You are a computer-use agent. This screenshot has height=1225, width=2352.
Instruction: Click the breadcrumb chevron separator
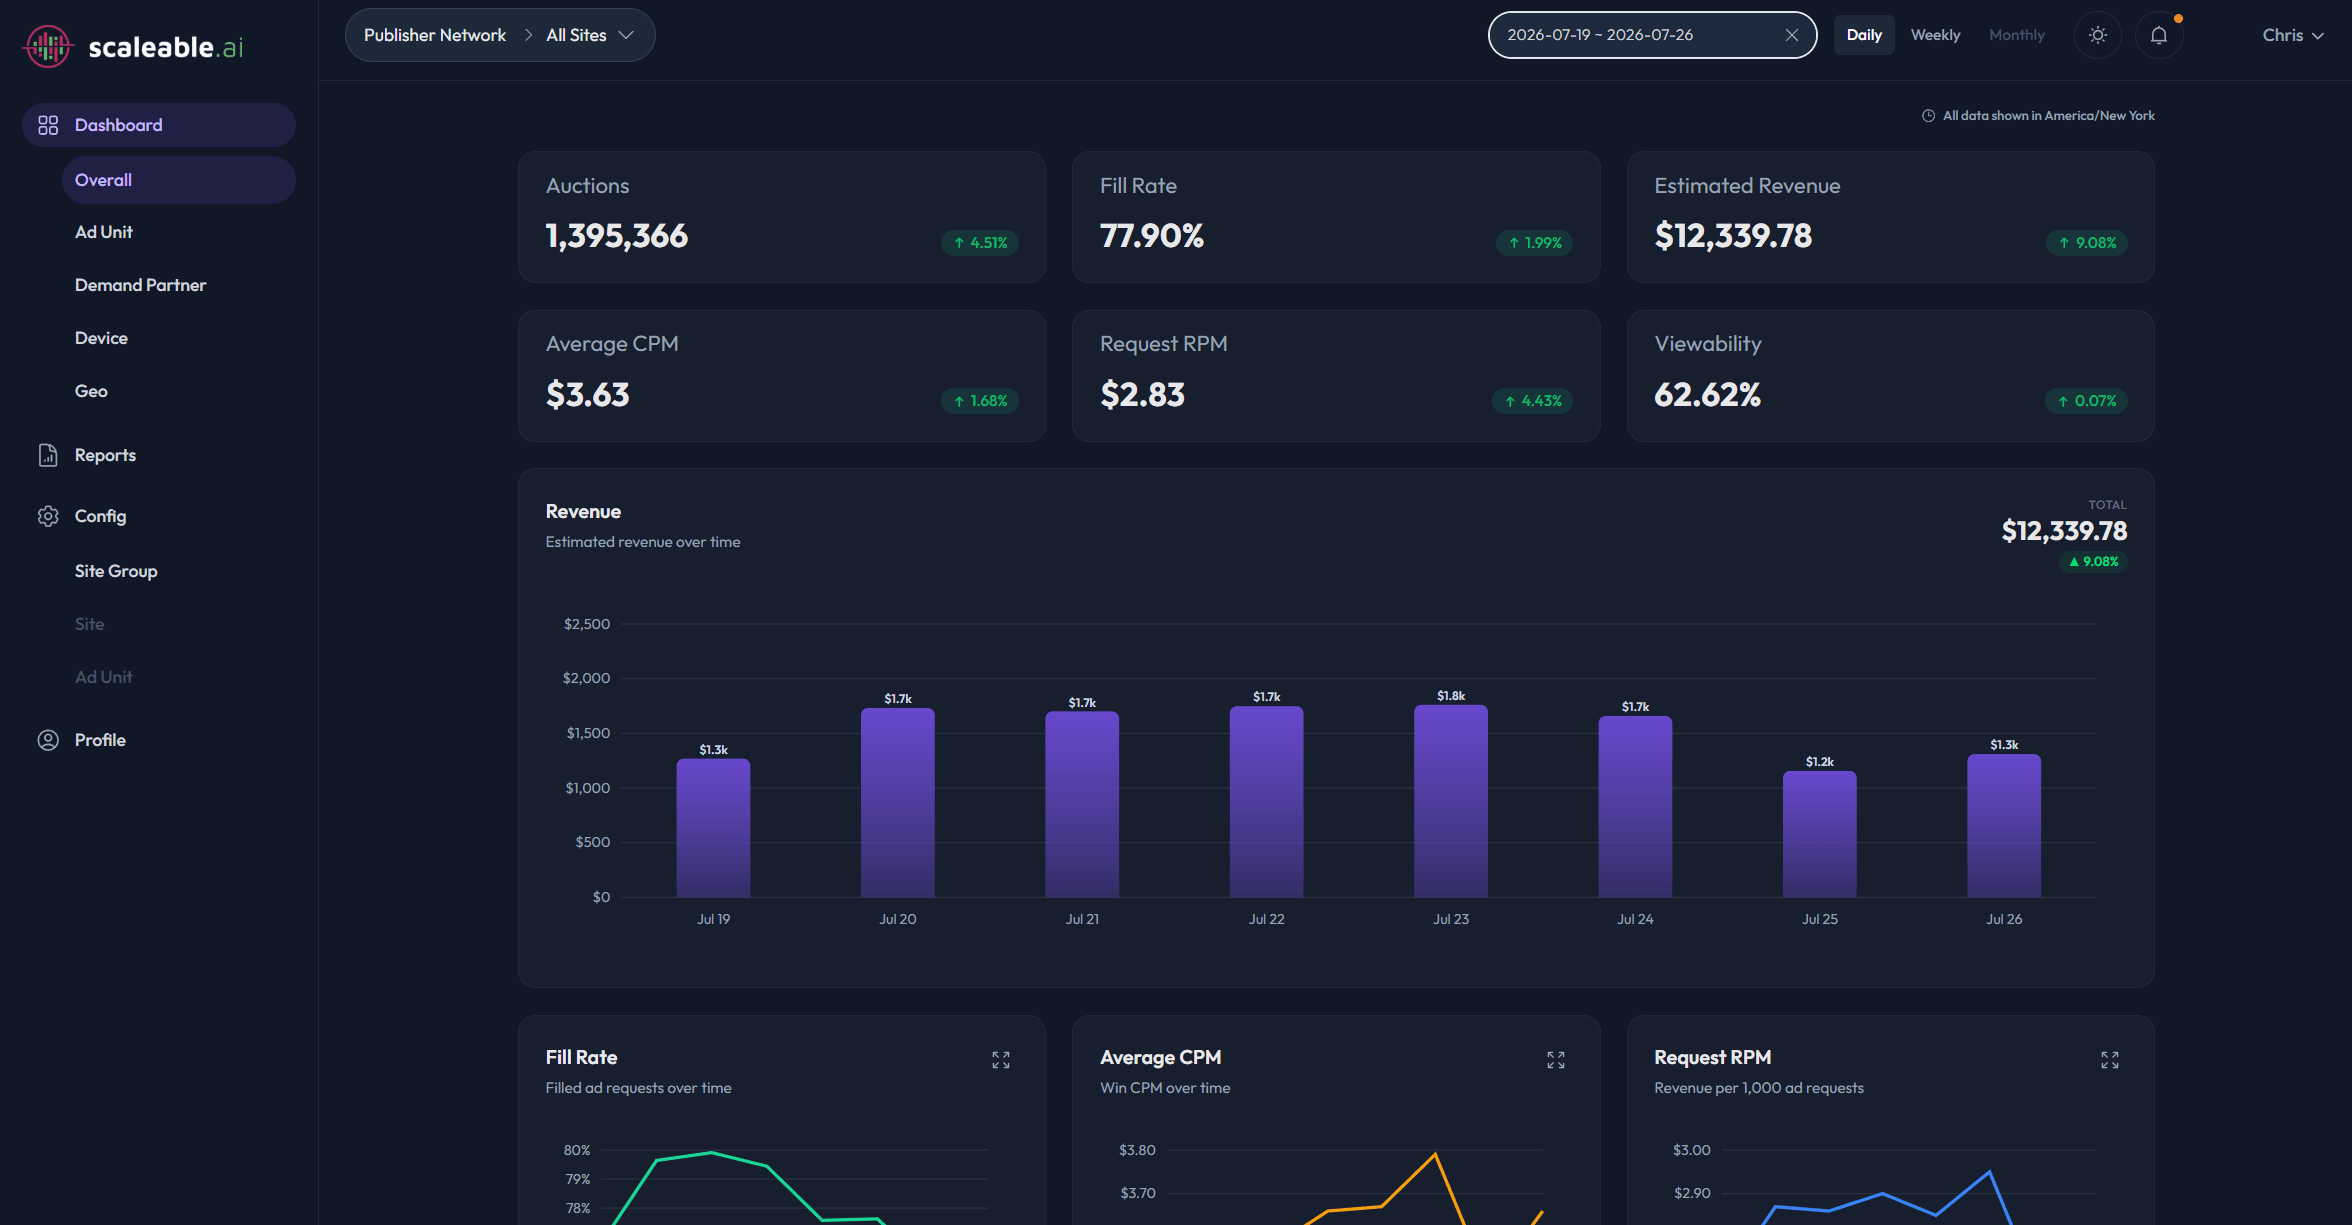tap(528, 35)
